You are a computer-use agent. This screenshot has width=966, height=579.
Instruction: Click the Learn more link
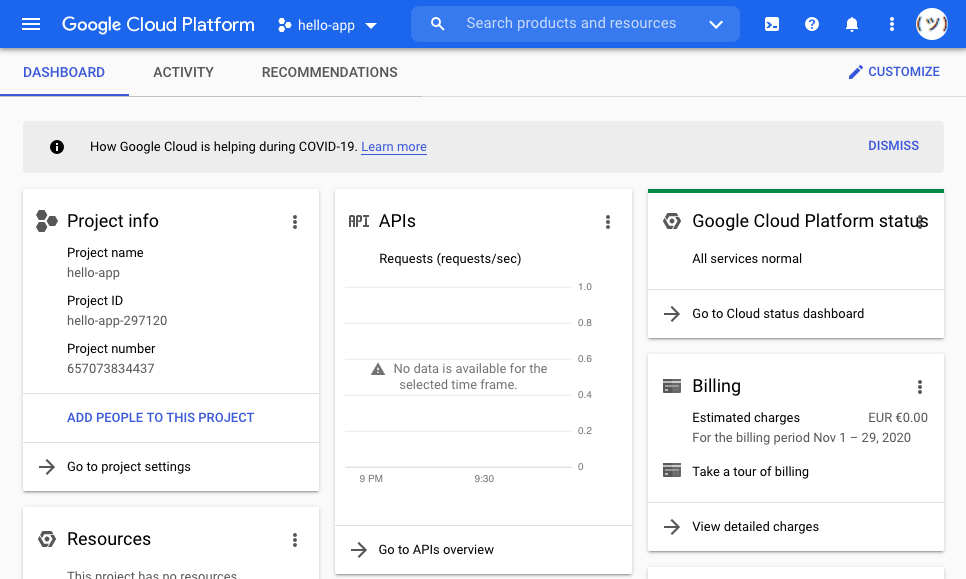pyautogui.click(x=393, y=146)
